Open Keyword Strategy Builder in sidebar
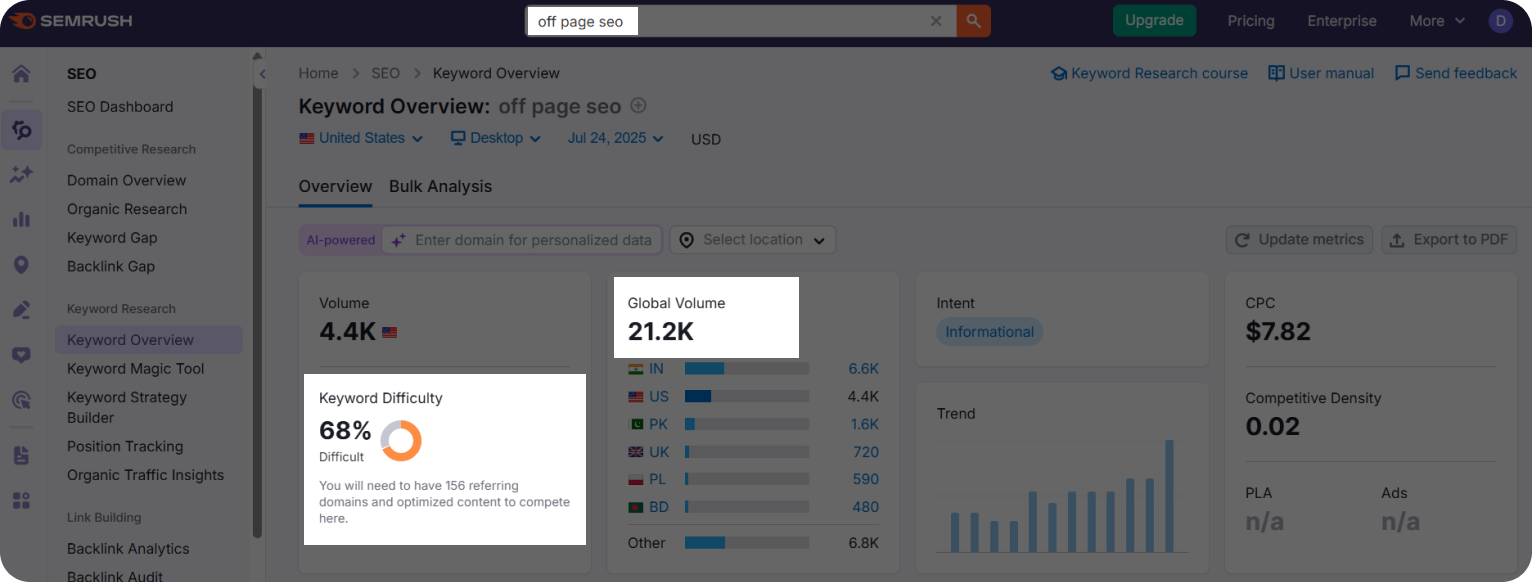The width and height of the screenshot is (1532, 582). [127, 408]
